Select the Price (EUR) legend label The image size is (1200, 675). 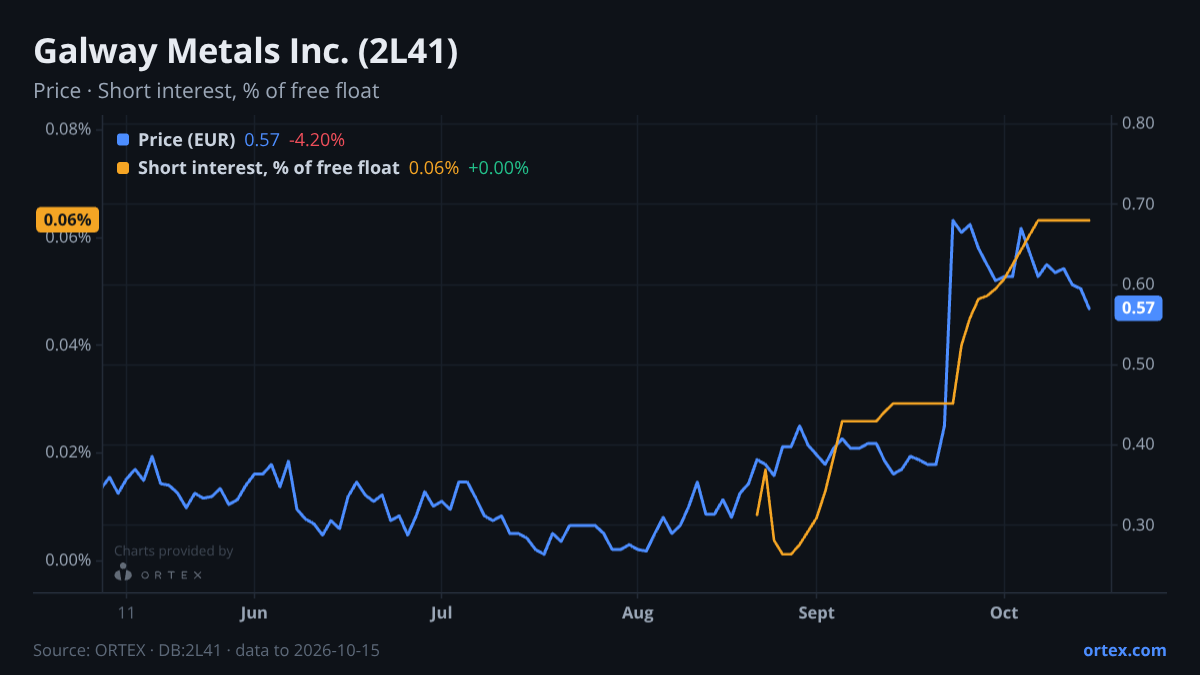(186, 140)
